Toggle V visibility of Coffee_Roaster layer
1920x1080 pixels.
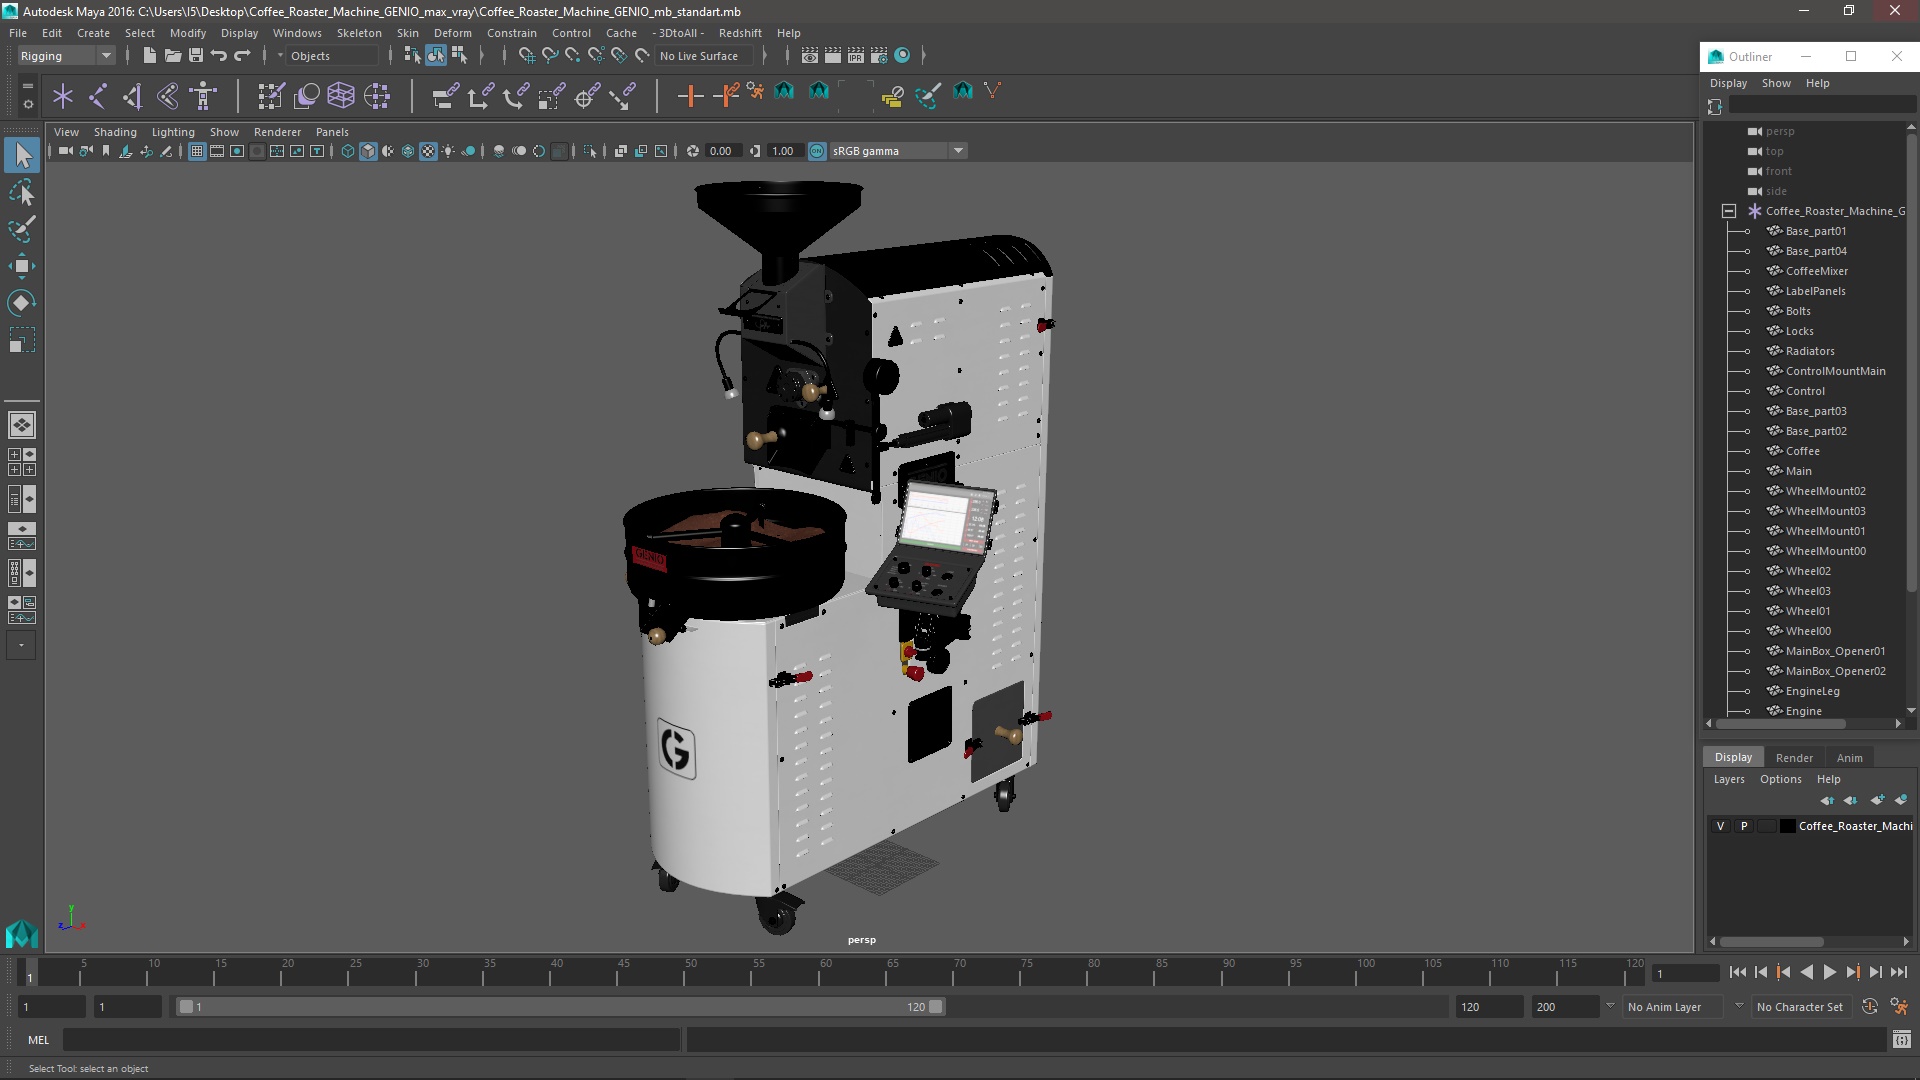pyautogui.click(x=1720, y=826)
